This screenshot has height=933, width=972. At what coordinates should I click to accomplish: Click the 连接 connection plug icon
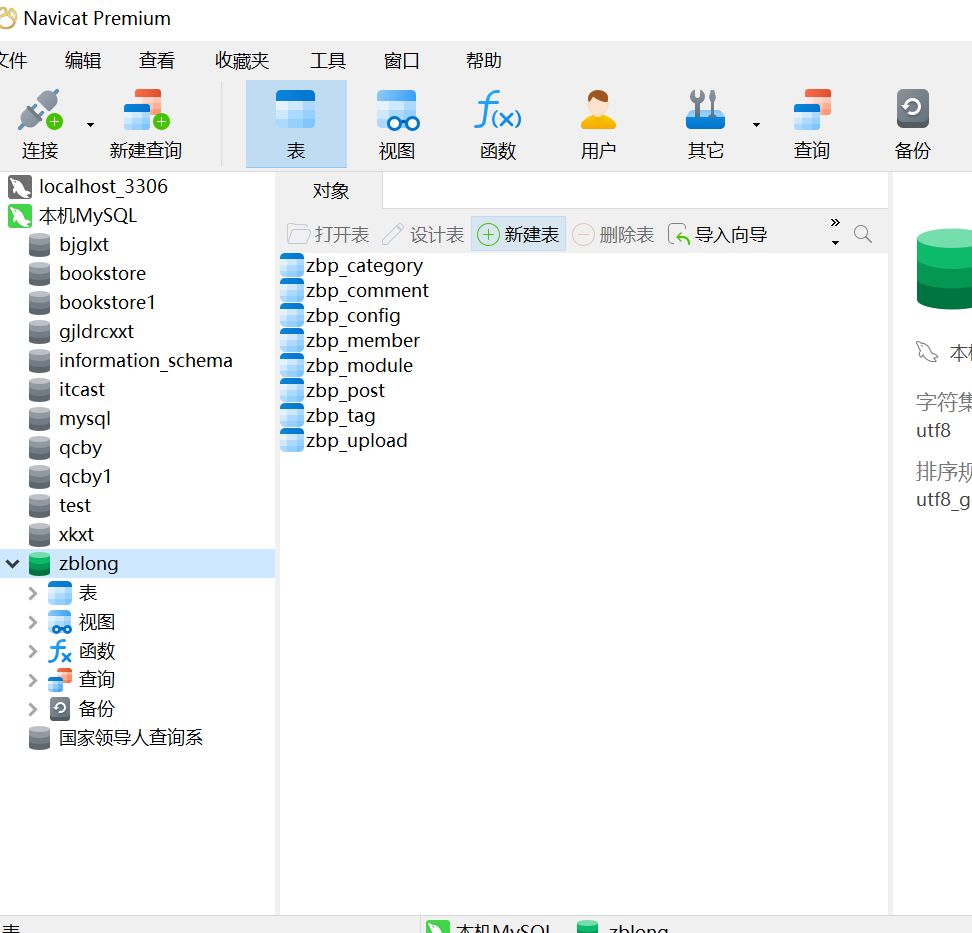[40, 110]
